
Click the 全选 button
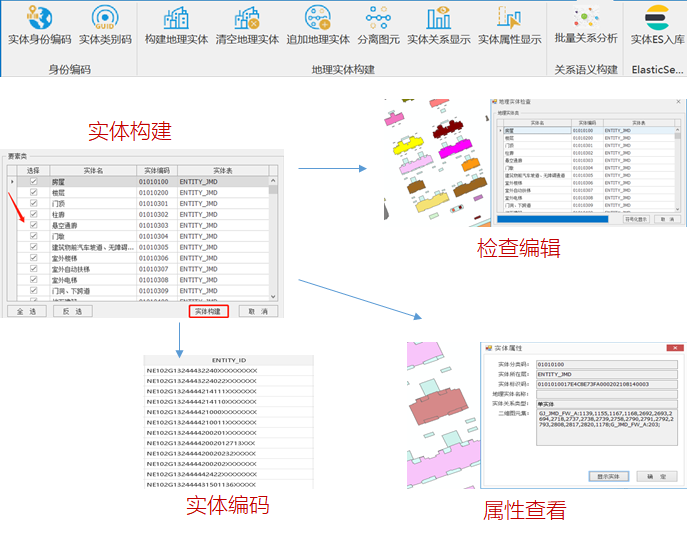click(26, 311)
